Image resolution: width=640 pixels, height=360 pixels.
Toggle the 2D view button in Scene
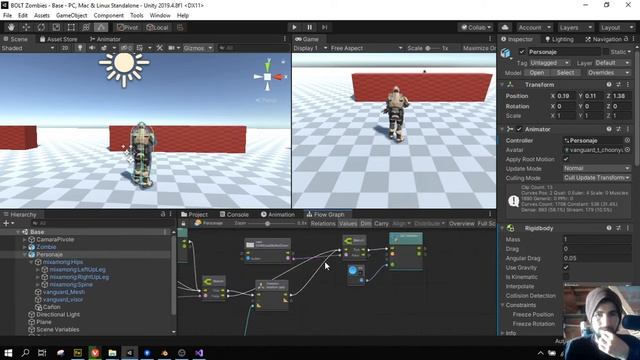pos(65,48)
